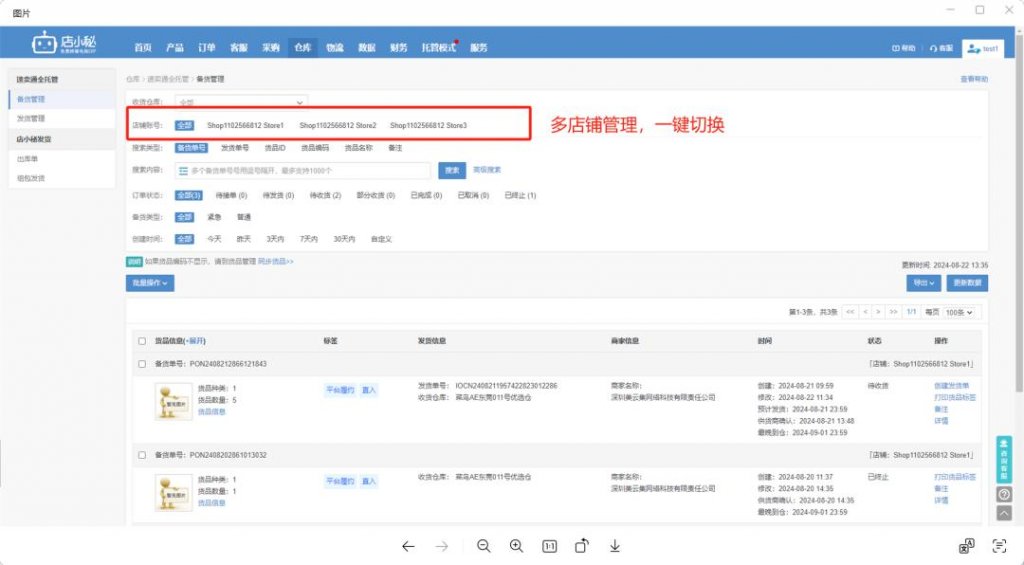The height and width of the screenshot is (565, 1024).
Task: Select 已终止 (1) order status
Action: [520, 195]
